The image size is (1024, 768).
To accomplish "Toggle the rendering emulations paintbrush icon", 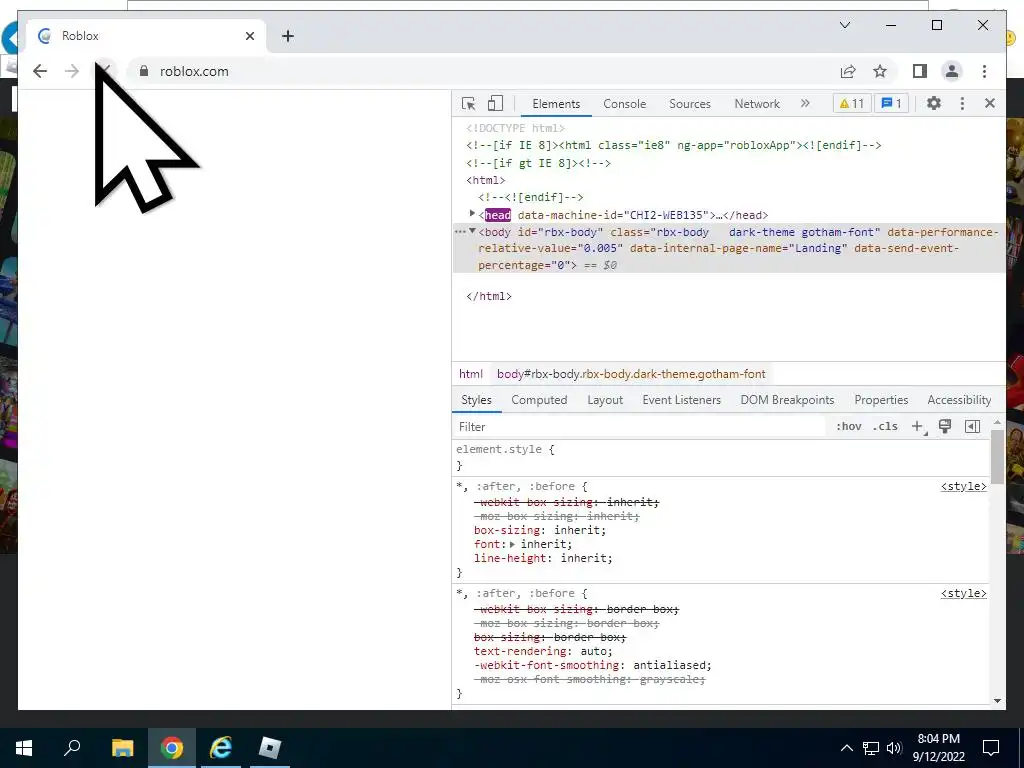I will coord(944,426).
